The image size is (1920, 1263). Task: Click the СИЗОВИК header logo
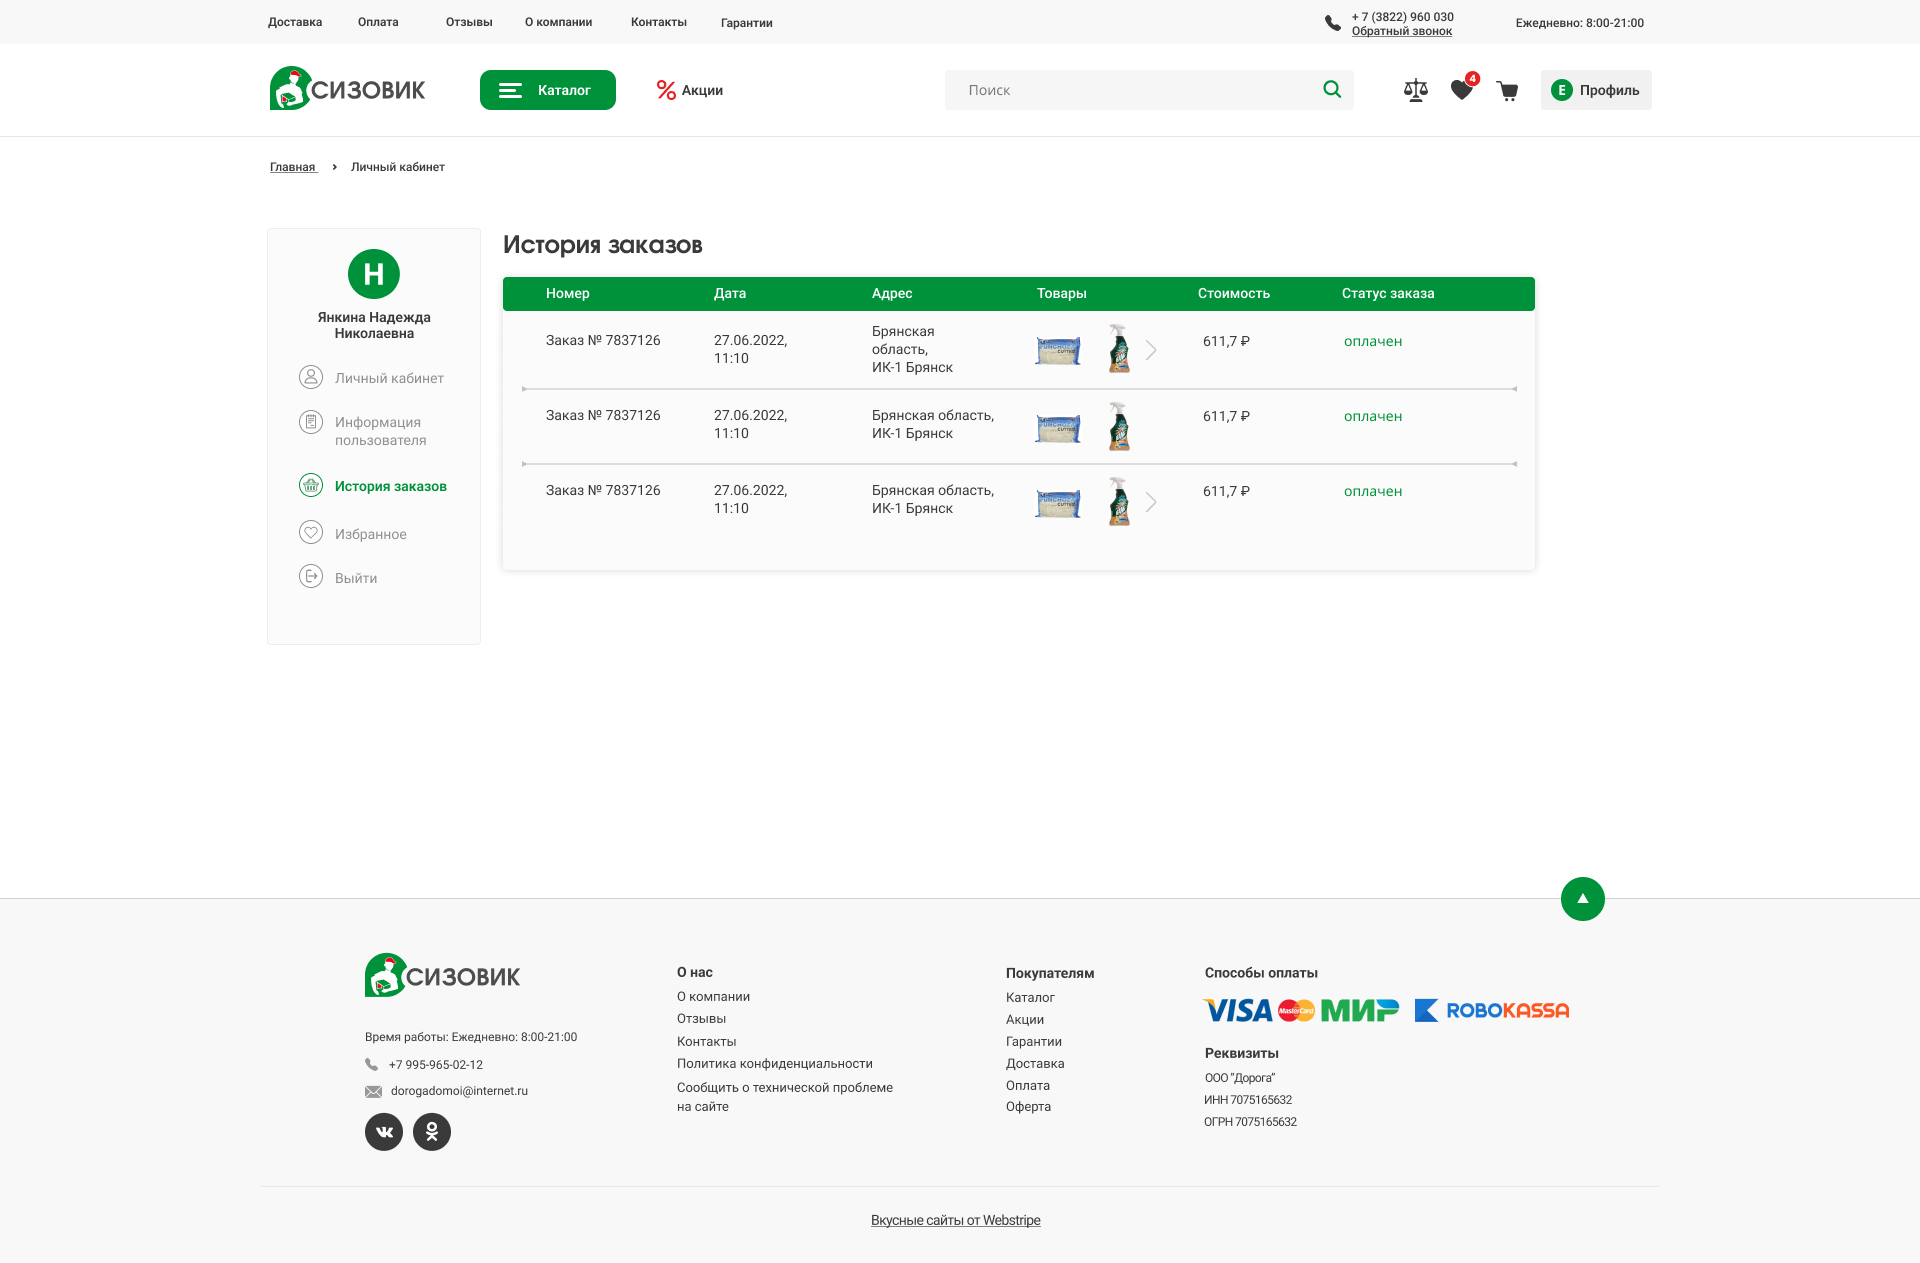347,89
